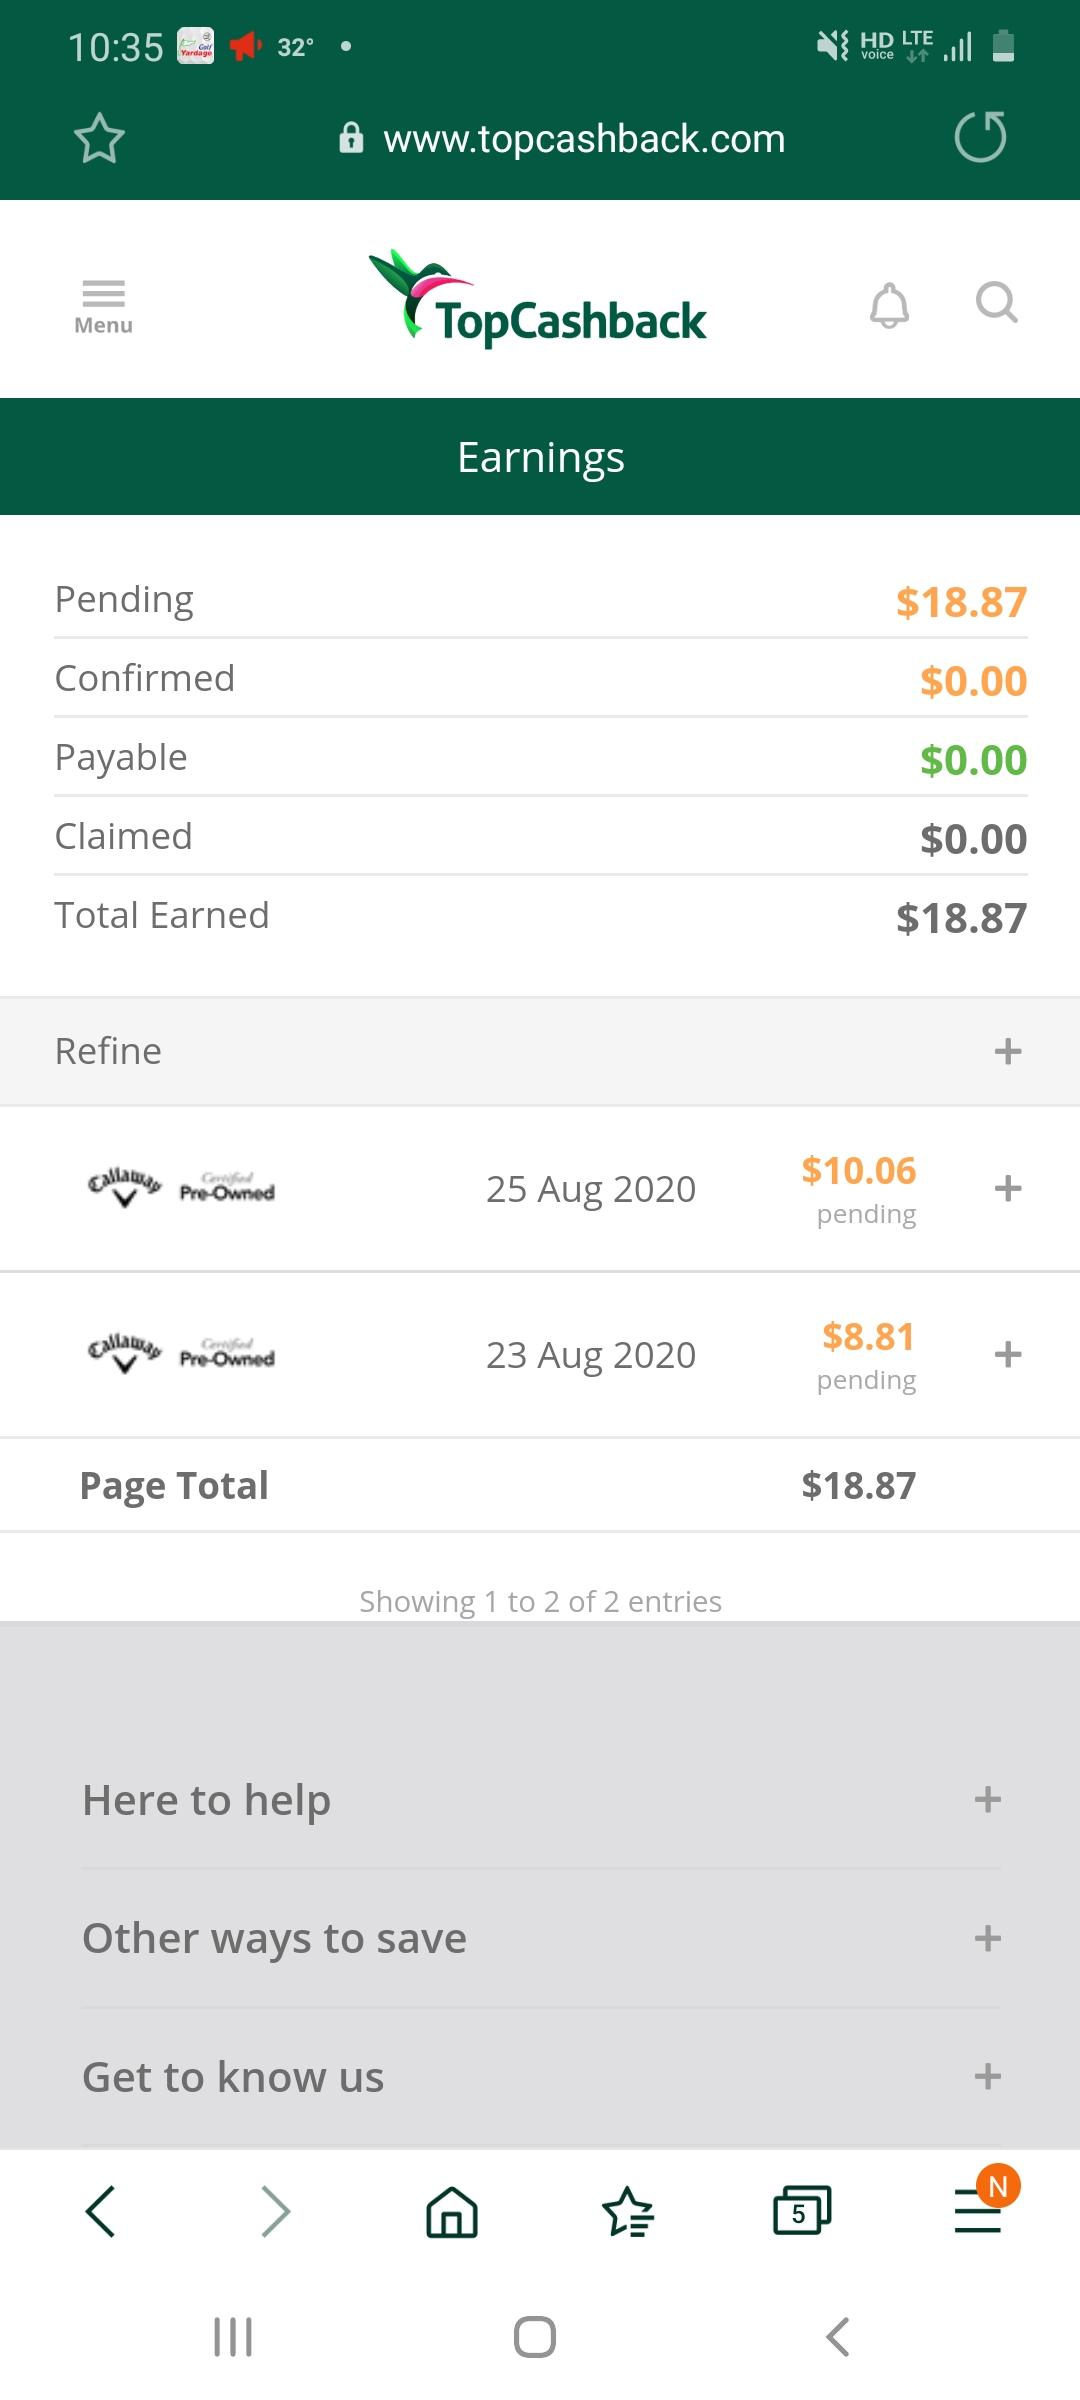Expand the Here to help section
The image size is (1080, 2400).
pos(987,1800)
